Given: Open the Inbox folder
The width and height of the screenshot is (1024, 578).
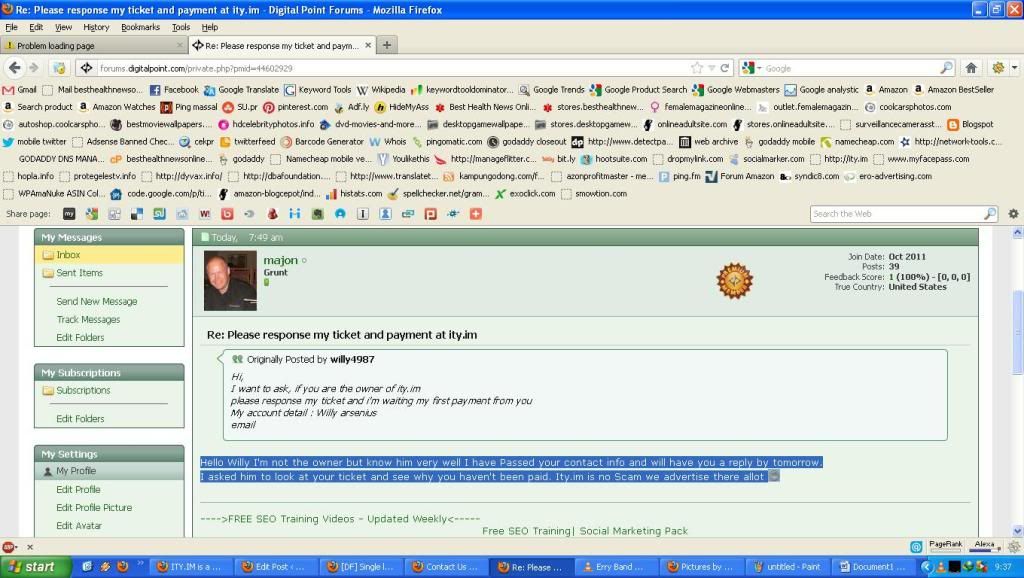Looking at the screenshot, I should click(x=68, y=255).
